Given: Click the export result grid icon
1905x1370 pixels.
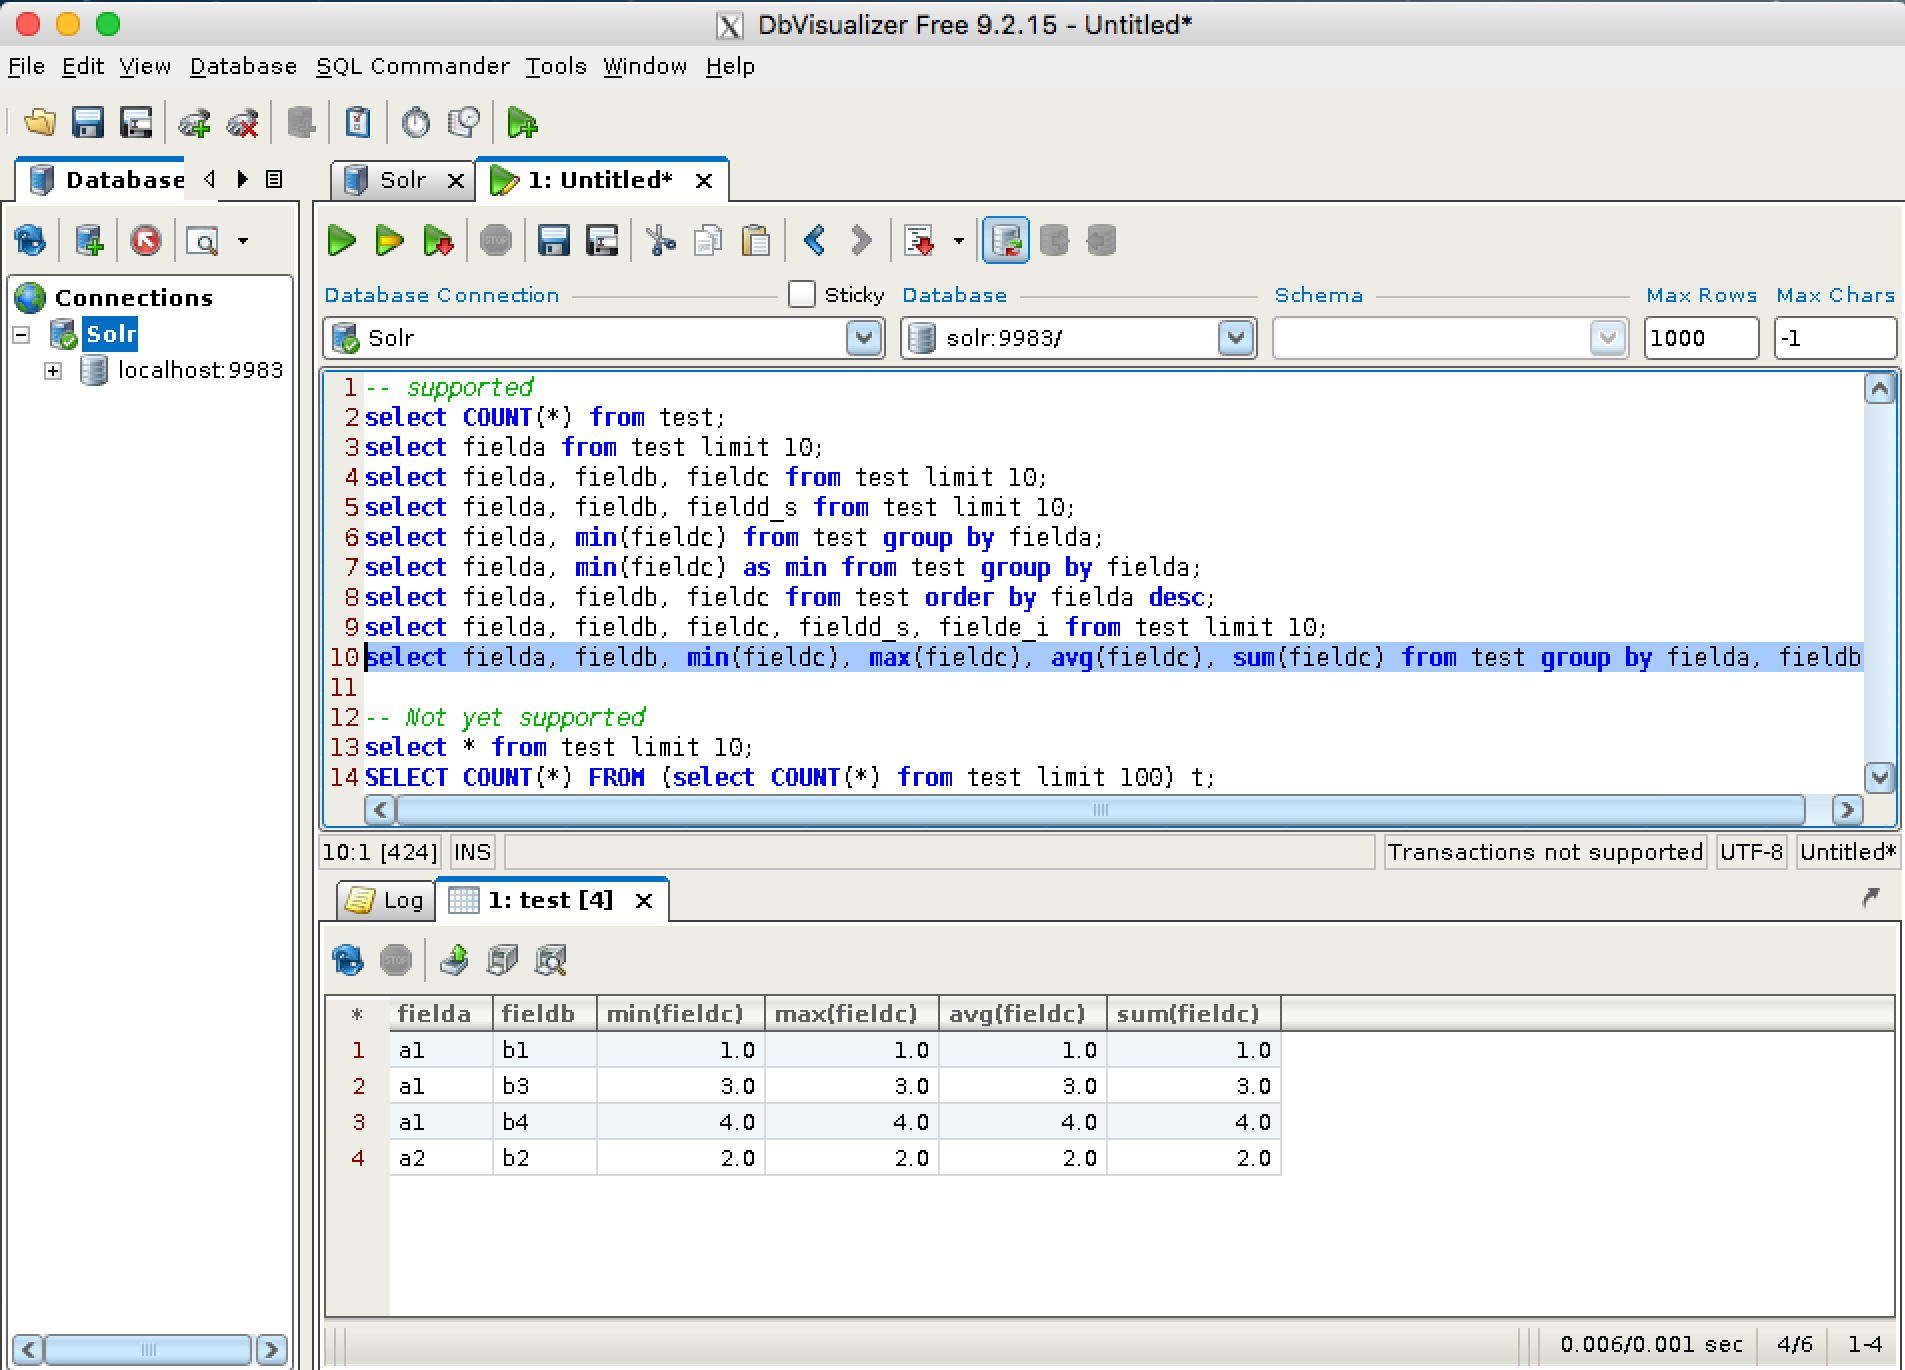Looking at the screenshot, I should [x=454, y=960].
